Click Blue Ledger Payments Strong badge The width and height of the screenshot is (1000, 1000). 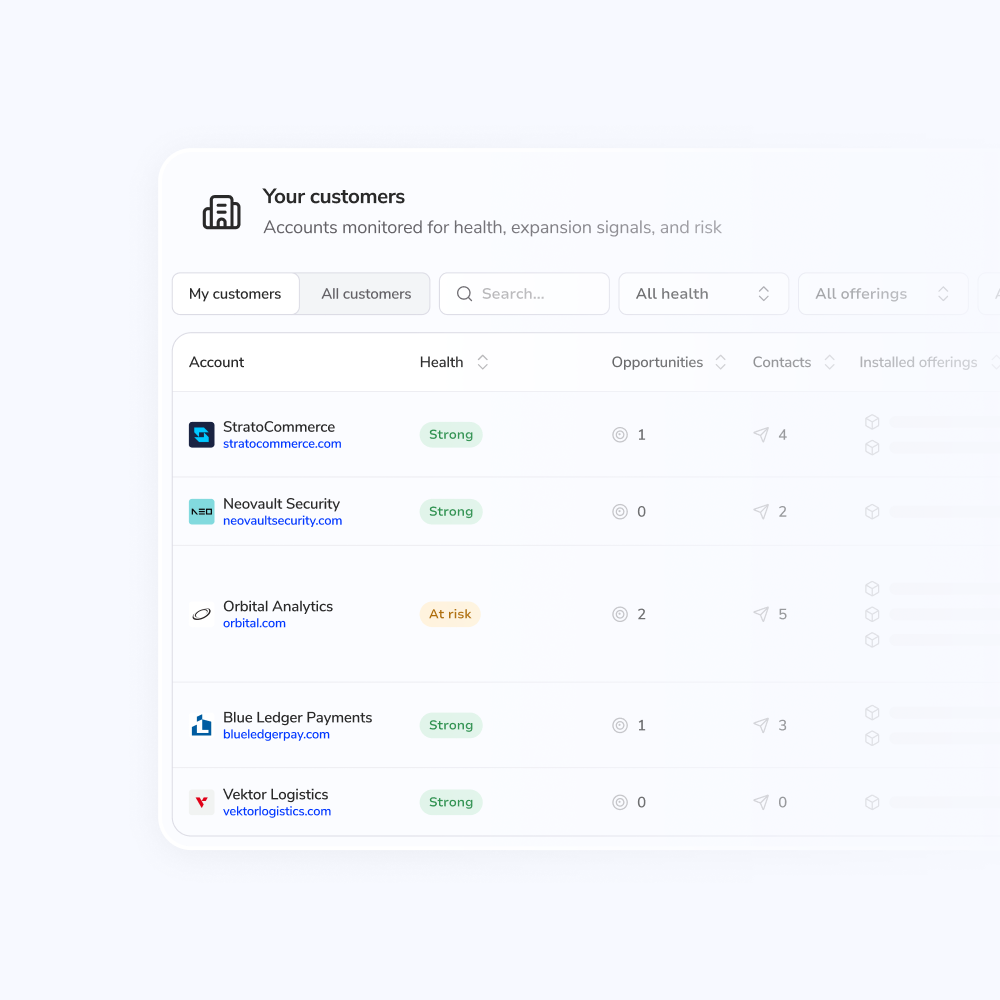pyautogui.click(x=451, y=725)
